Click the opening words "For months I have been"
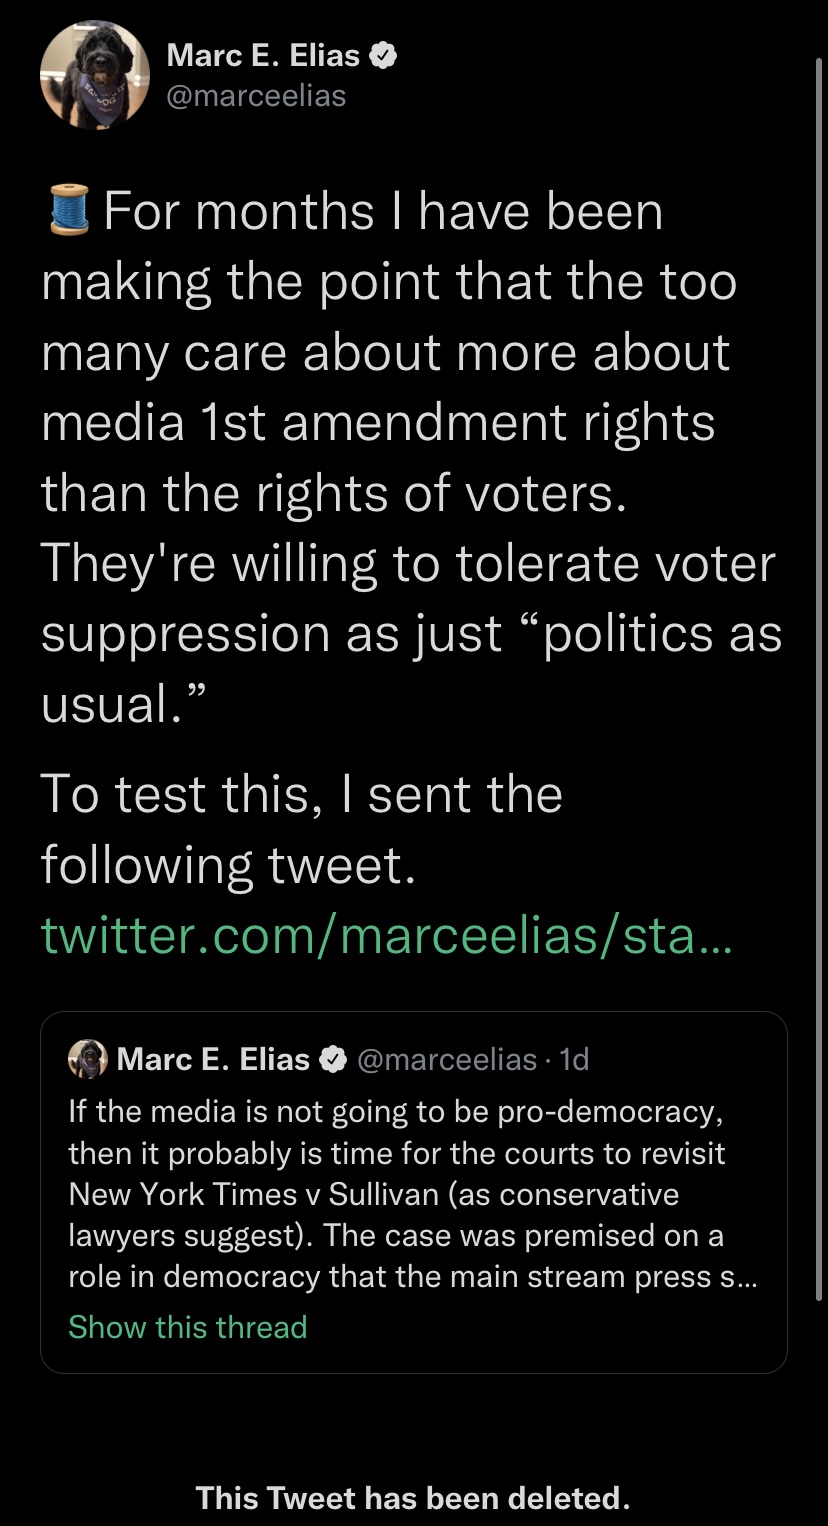The image size is (828, 1526). click(x=383, y=213)
